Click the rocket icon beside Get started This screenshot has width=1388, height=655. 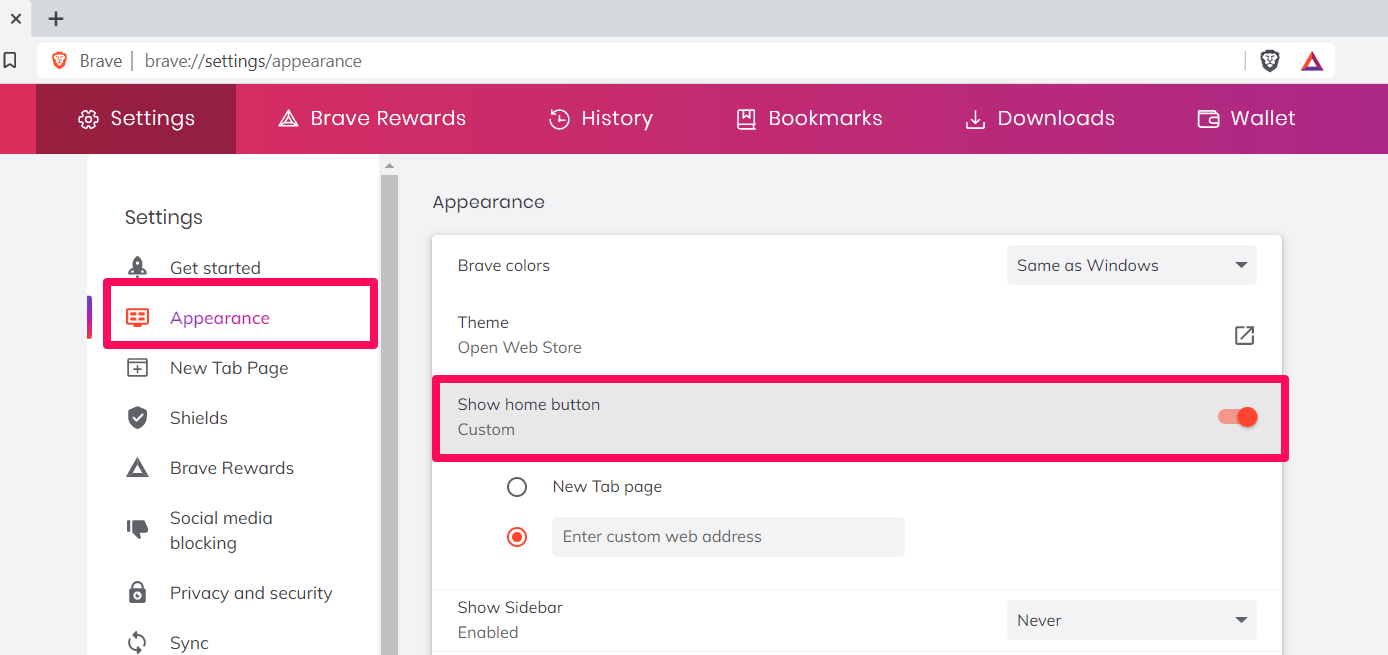click(138, 267)
